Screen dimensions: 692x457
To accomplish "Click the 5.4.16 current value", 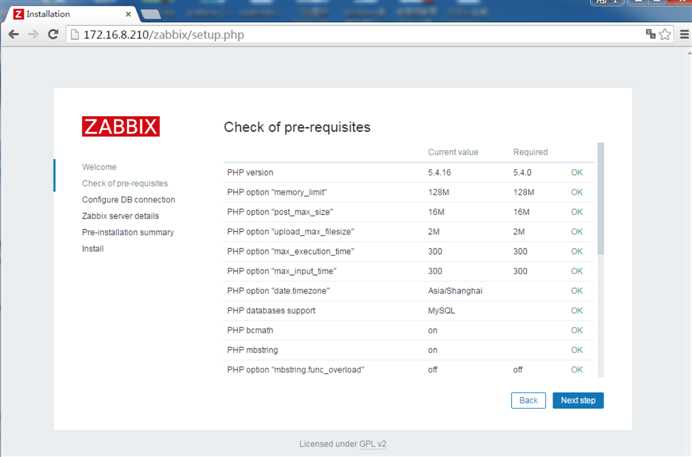I will coord(439,172).
